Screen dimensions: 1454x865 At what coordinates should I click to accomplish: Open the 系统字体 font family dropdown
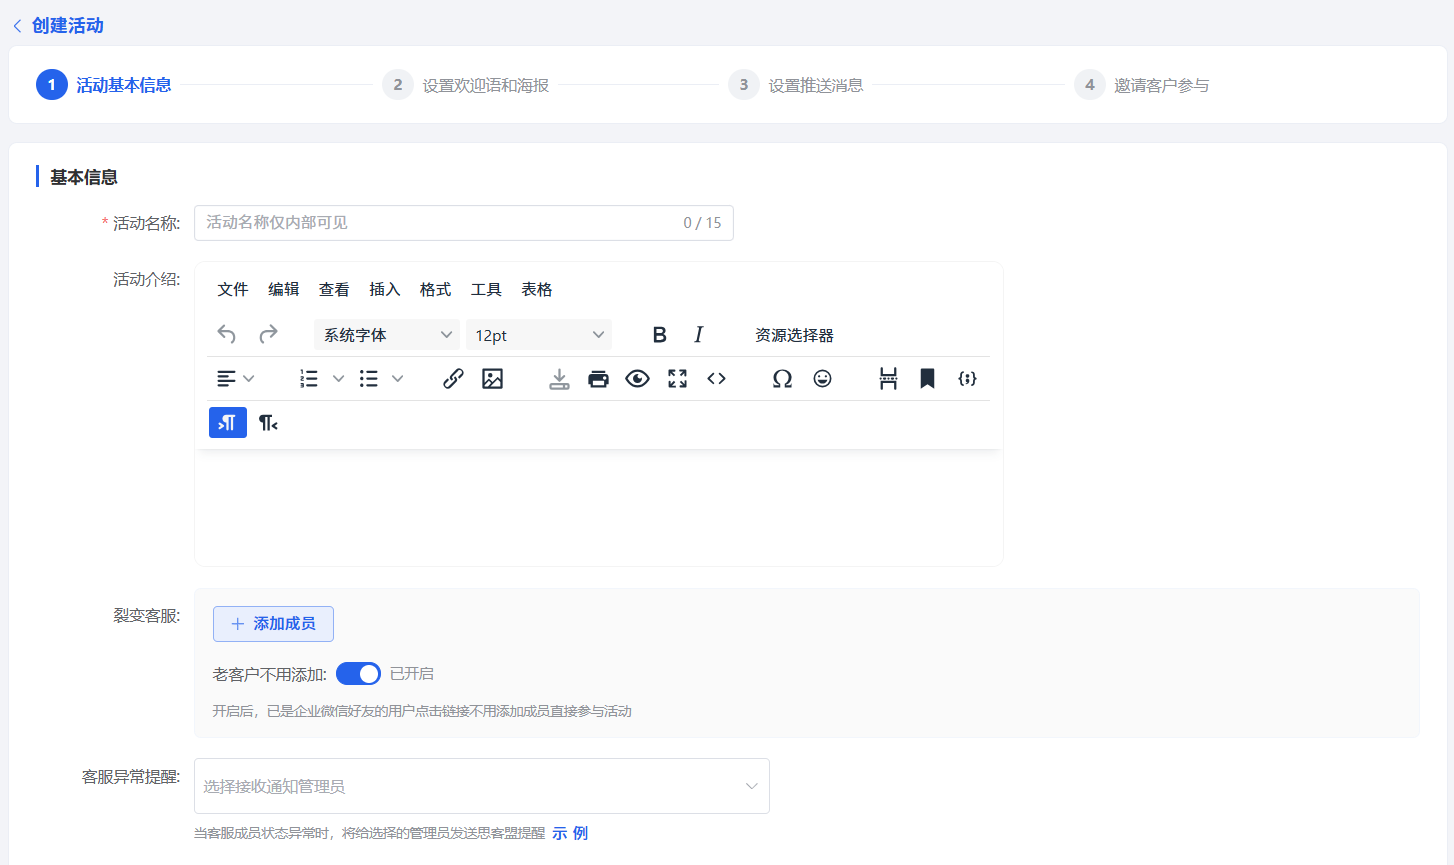[x=387, y=335]
